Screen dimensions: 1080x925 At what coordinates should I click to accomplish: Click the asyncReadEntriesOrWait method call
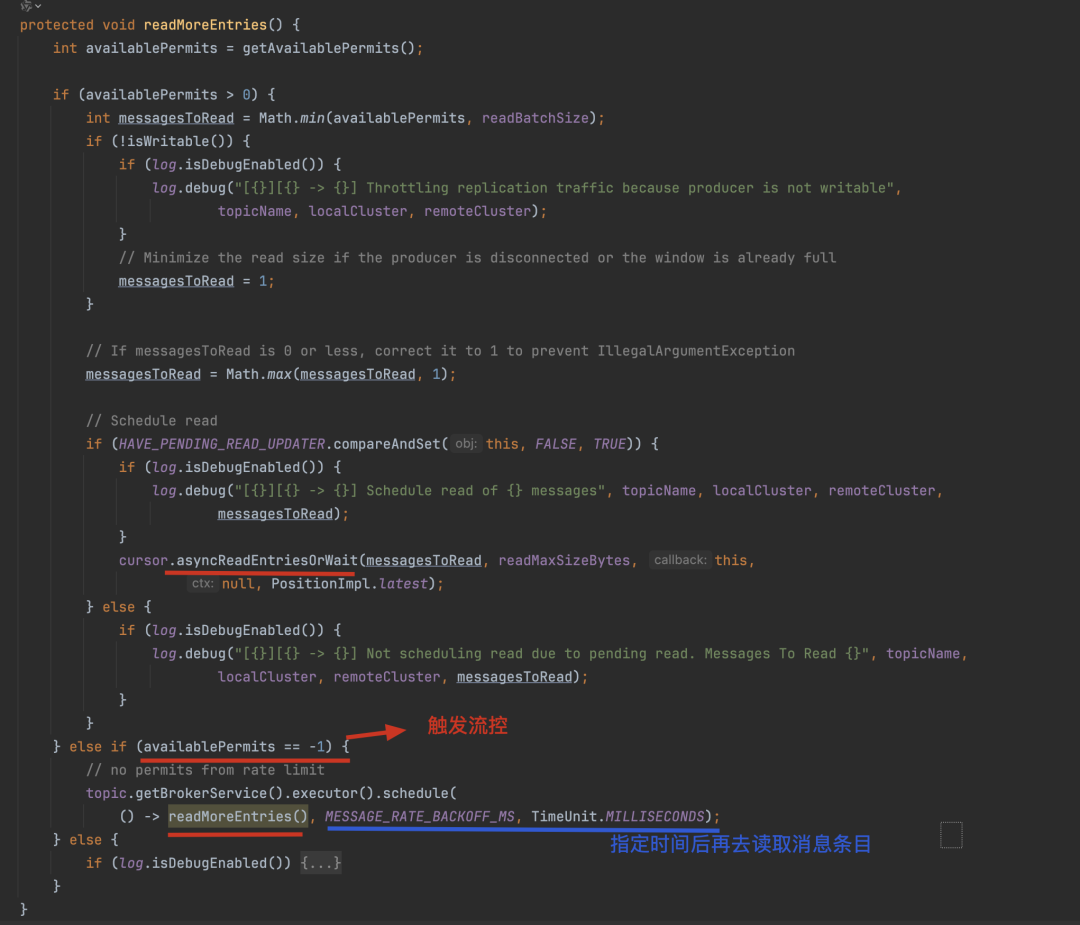[x=267, y=560]
